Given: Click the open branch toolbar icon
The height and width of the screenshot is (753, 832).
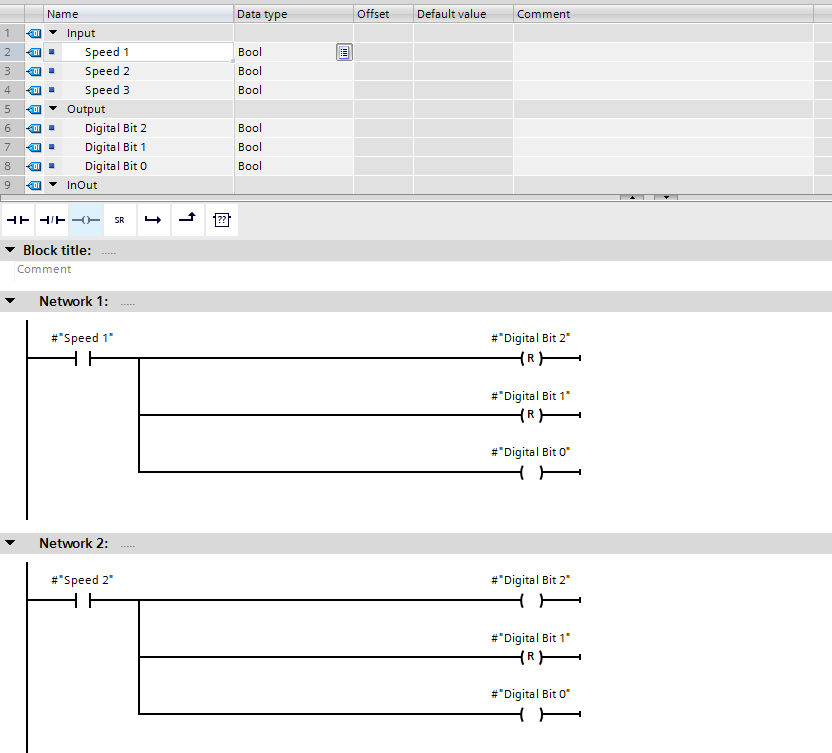Looking at the screenshot, I should click(153, 220).
